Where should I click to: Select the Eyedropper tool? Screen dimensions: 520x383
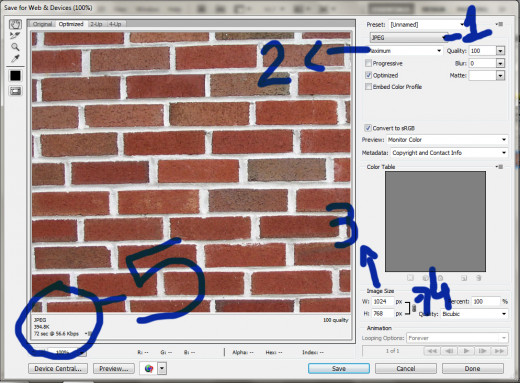tap(15, 59)
